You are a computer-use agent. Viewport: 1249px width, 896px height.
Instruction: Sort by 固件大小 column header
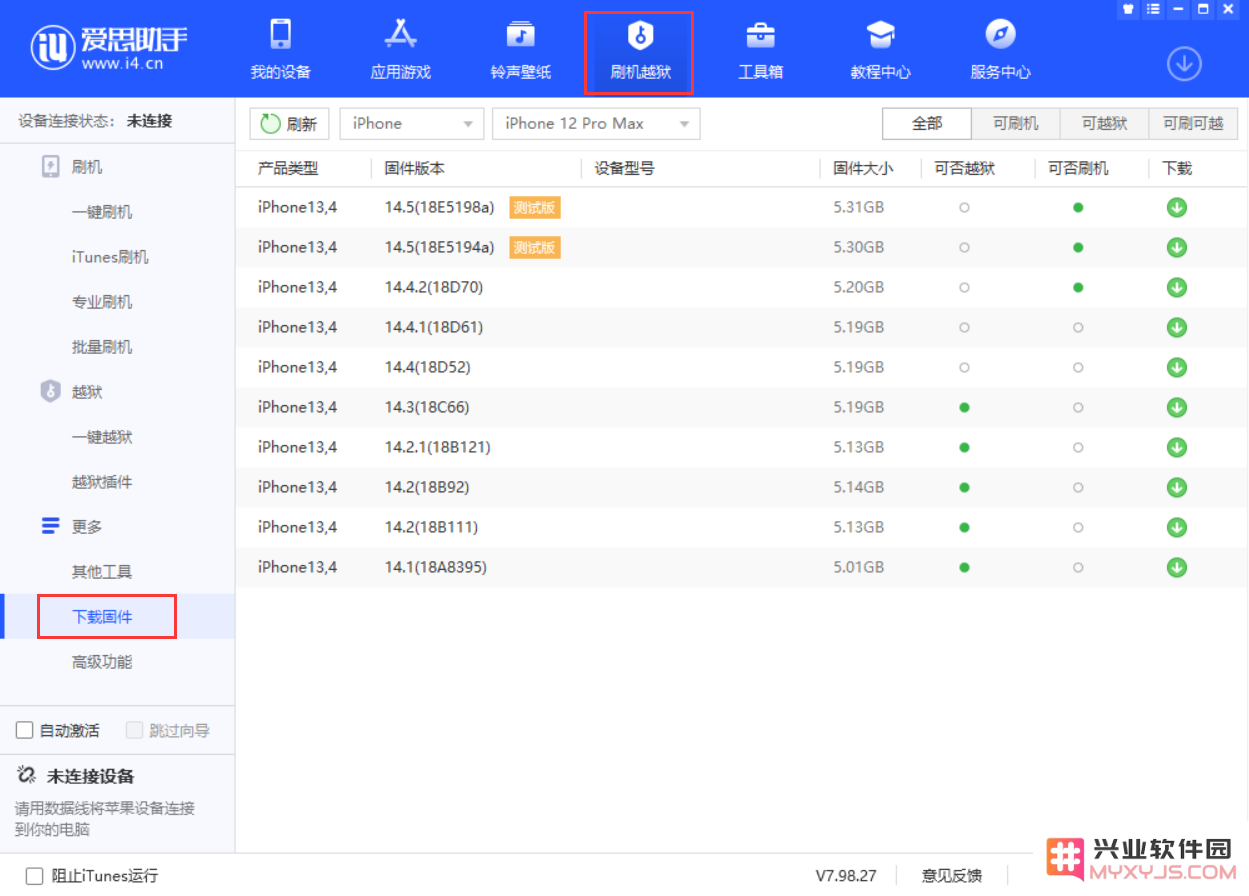(864, 169)
